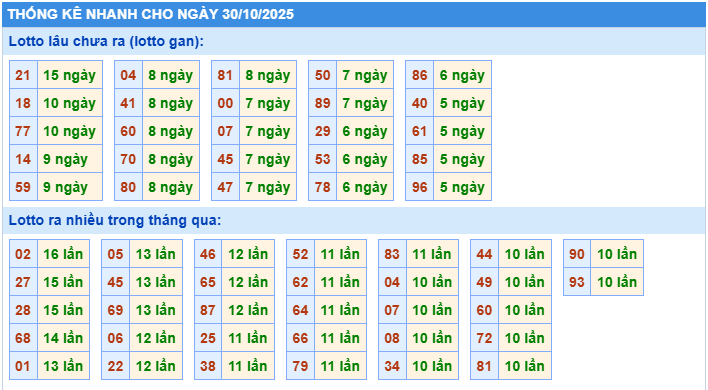Click '8 ngày' cell beside number 80

pos(171,187)
